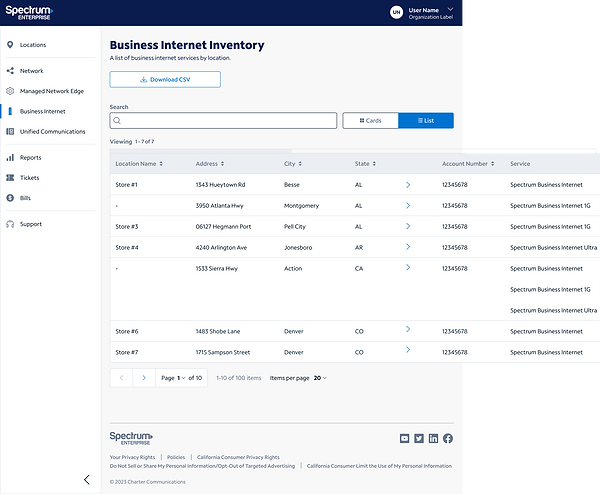The image size is (600, 494).
Task: Open details chevron for 3950 Atlanta Hwy row
Action: point(408,205)
